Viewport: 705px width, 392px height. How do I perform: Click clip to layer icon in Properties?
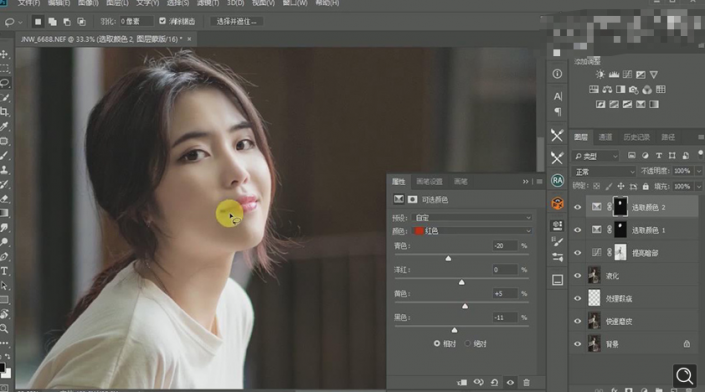[462, 383]
